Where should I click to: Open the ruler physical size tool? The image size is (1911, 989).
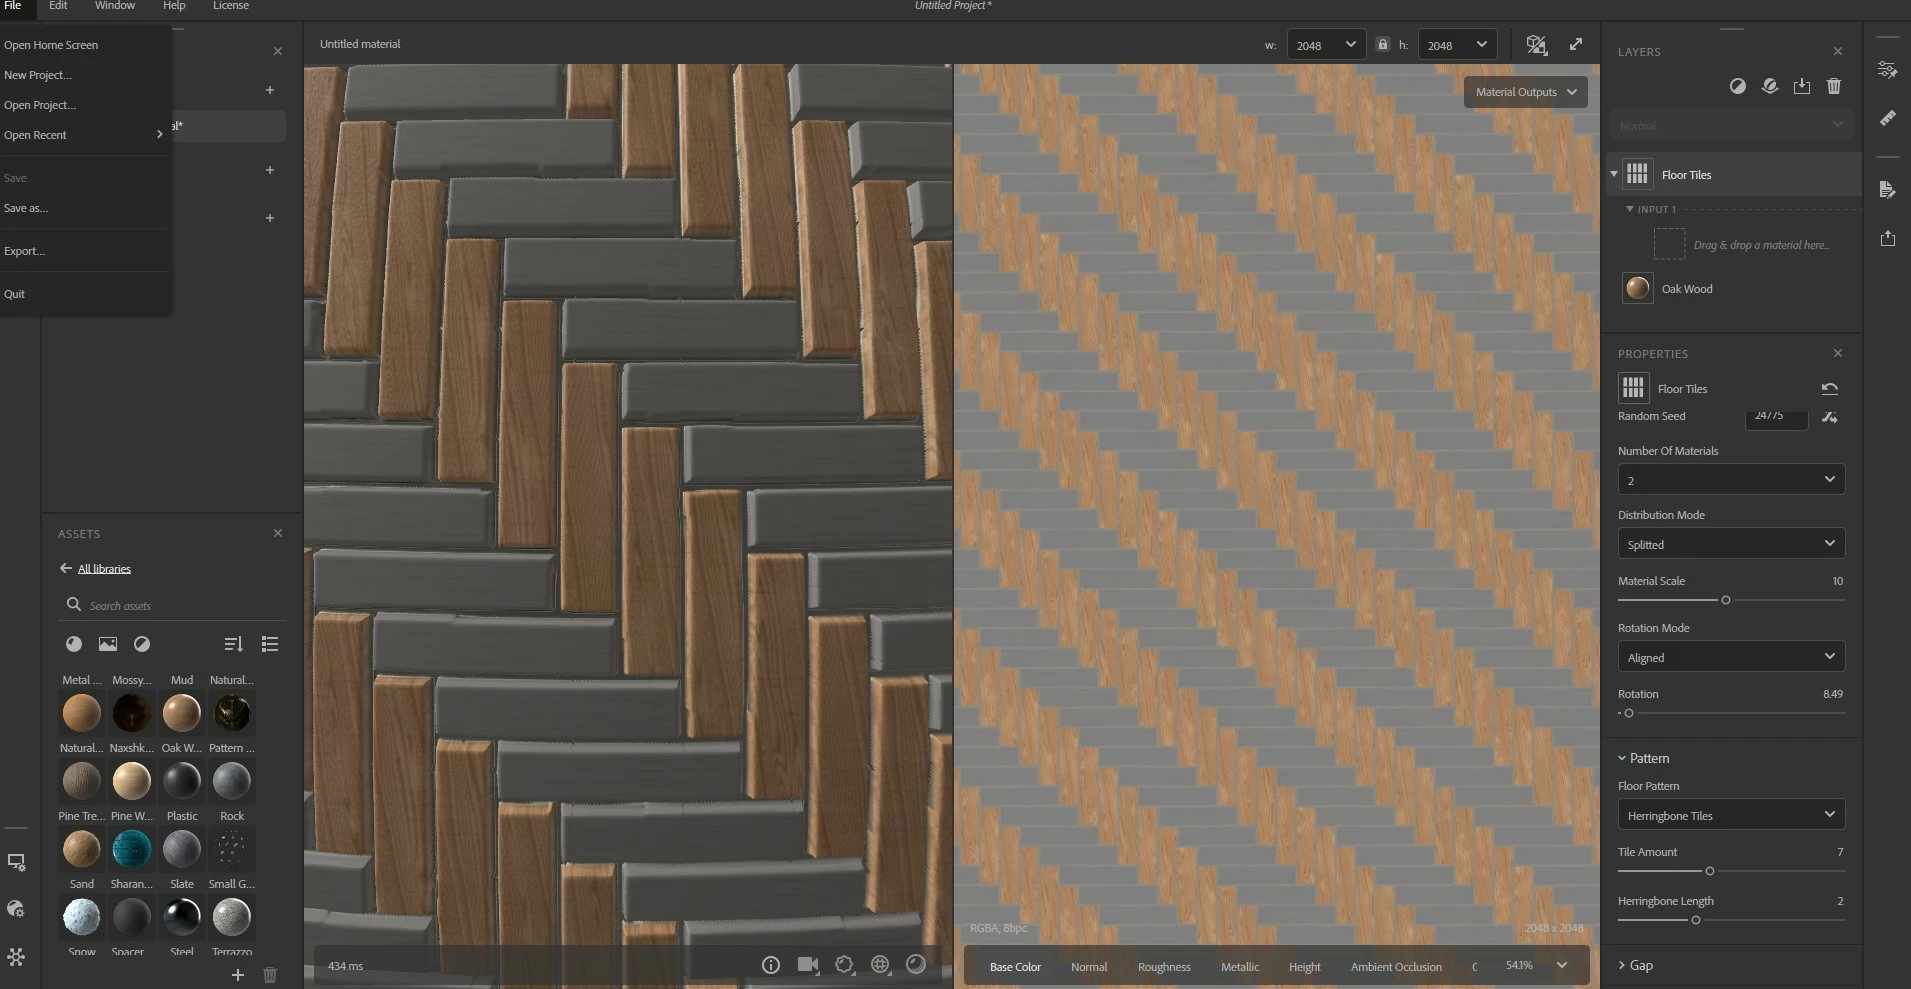click(x=1887, y=118)
